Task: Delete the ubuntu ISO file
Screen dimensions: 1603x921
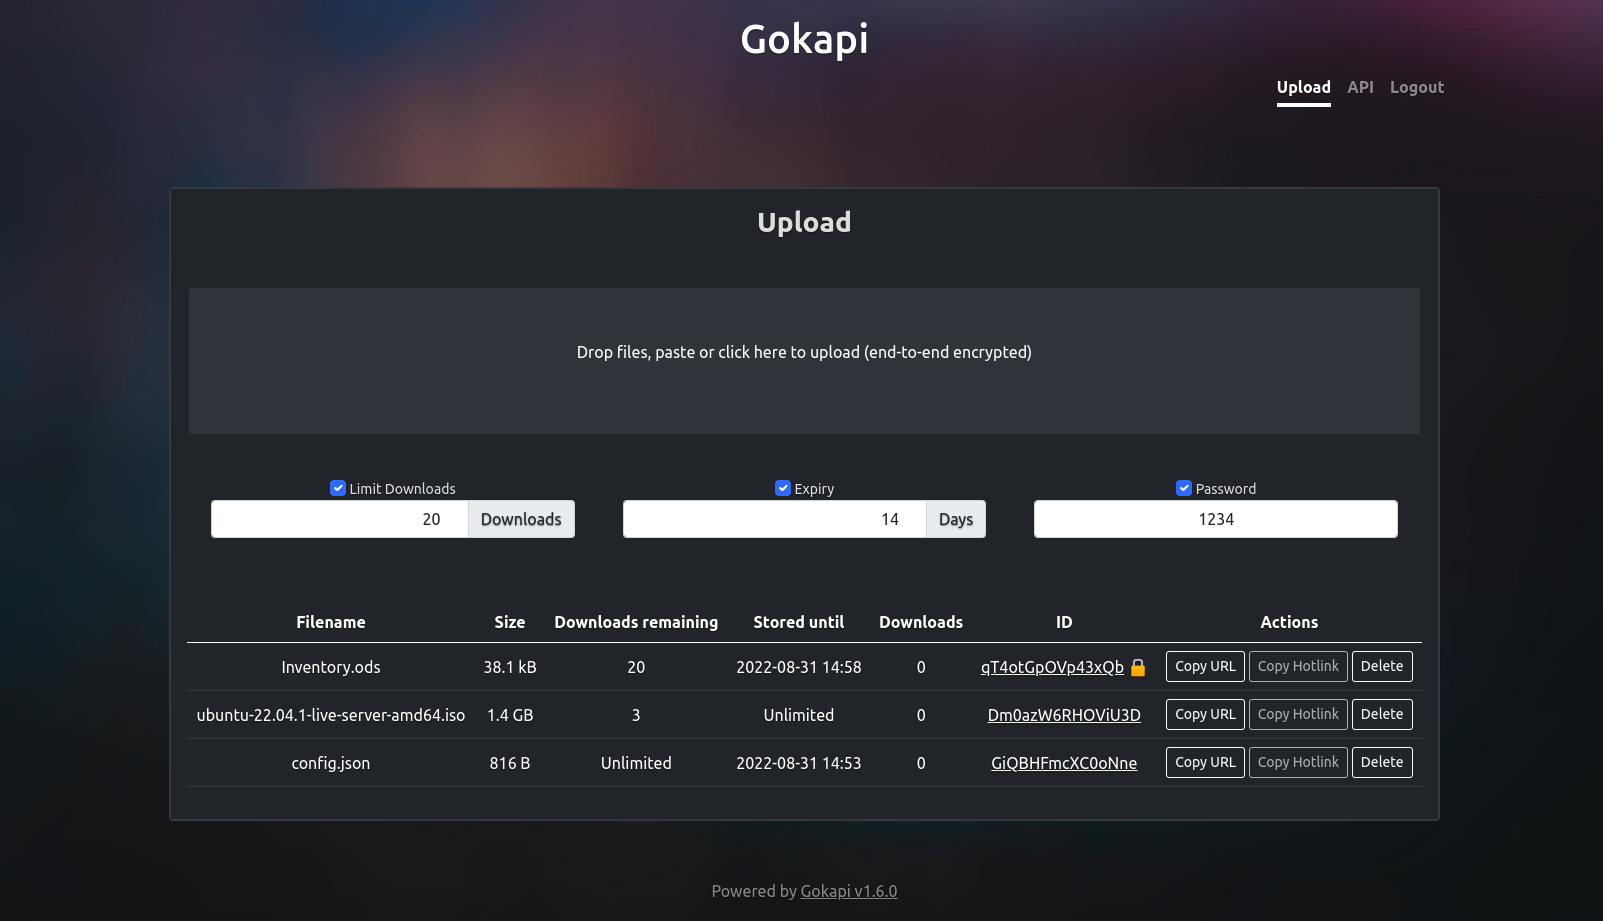Action: [x=1382, y=714]
